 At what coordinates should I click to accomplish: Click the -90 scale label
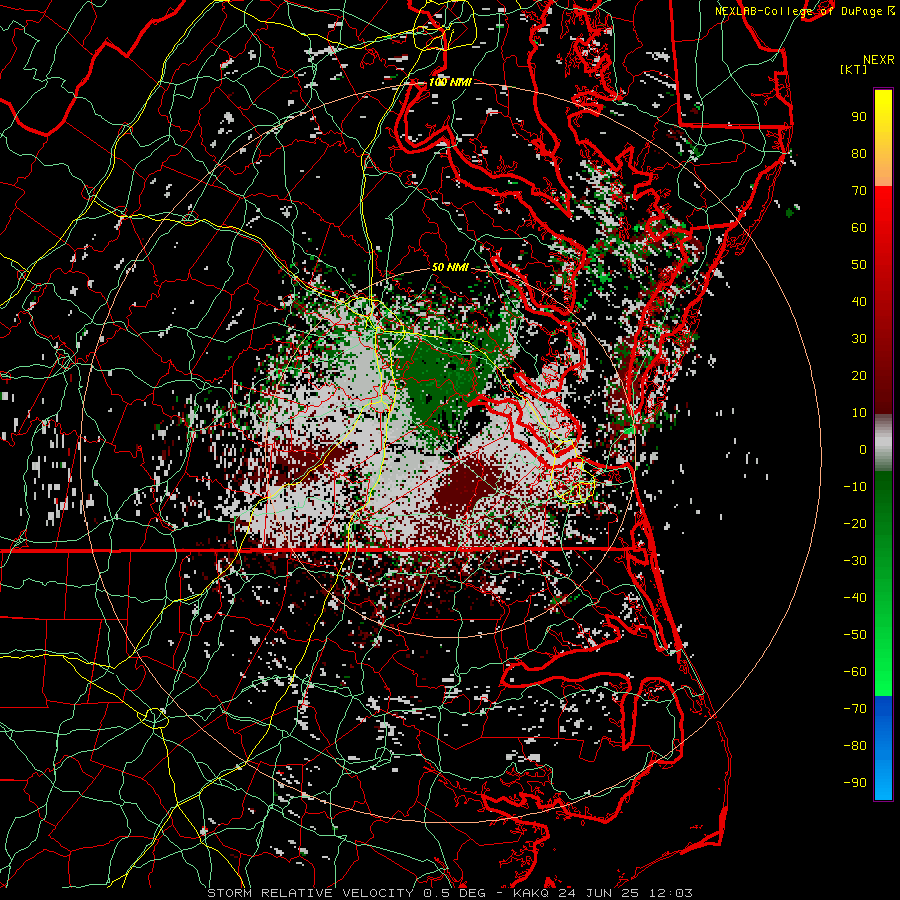coord(855,783)
